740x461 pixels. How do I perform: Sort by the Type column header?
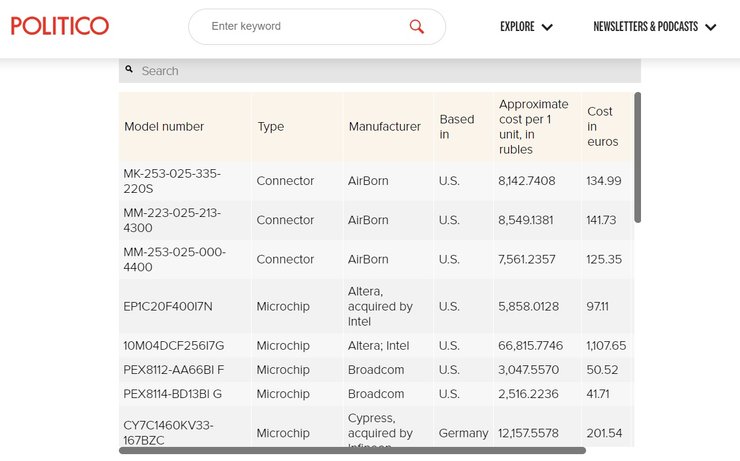[x=271, y=127]
